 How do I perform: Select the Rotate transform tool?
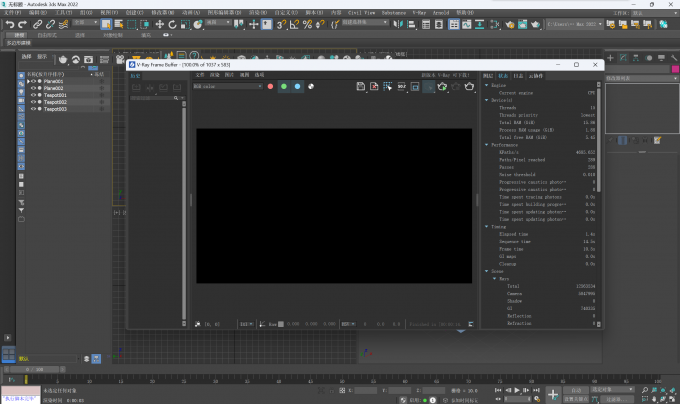172,23
